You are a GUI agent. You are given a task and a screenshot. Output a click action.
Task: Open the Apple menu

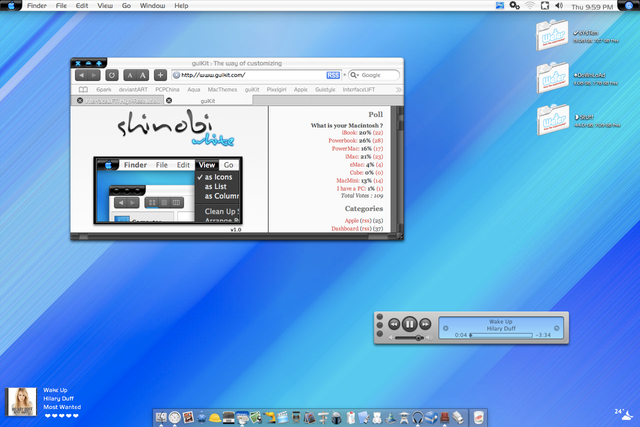(x=11, y=5)
